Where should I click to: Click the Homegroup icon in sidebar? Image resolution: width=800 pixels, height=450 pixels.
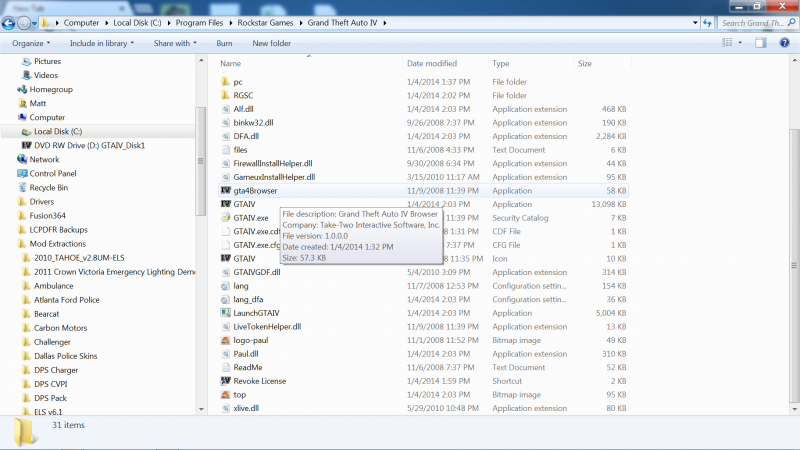[x=22, y=89]
